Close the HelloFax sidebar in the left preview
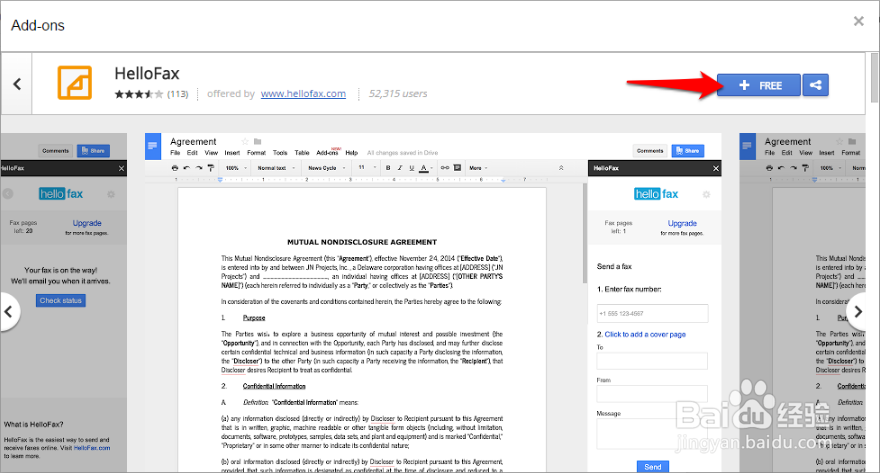The height and width of the screenshot is (473, 881). click(x=121, y=169)
